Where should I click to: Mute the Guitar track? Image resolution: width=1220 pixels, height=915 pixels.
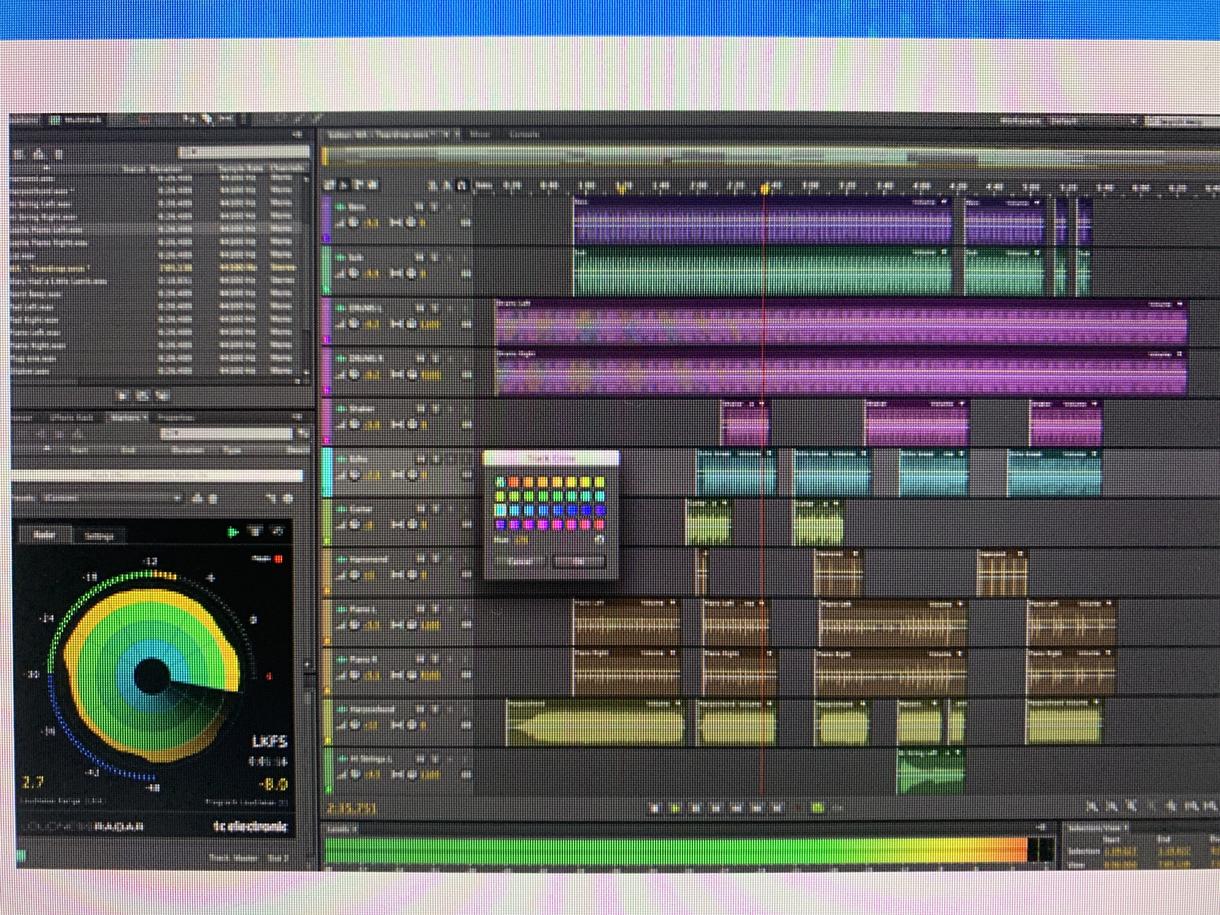pyautogui.click(x=420, y=508)
